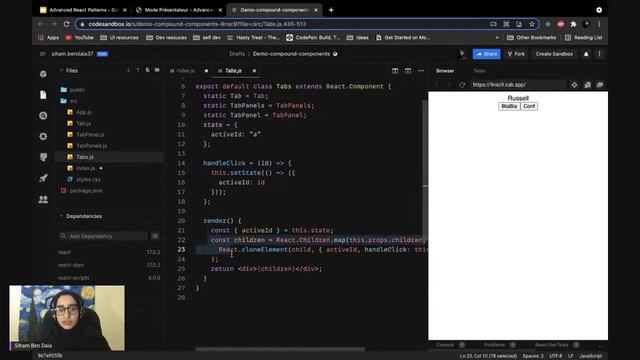Go back in the preview browser

point(436,85)
